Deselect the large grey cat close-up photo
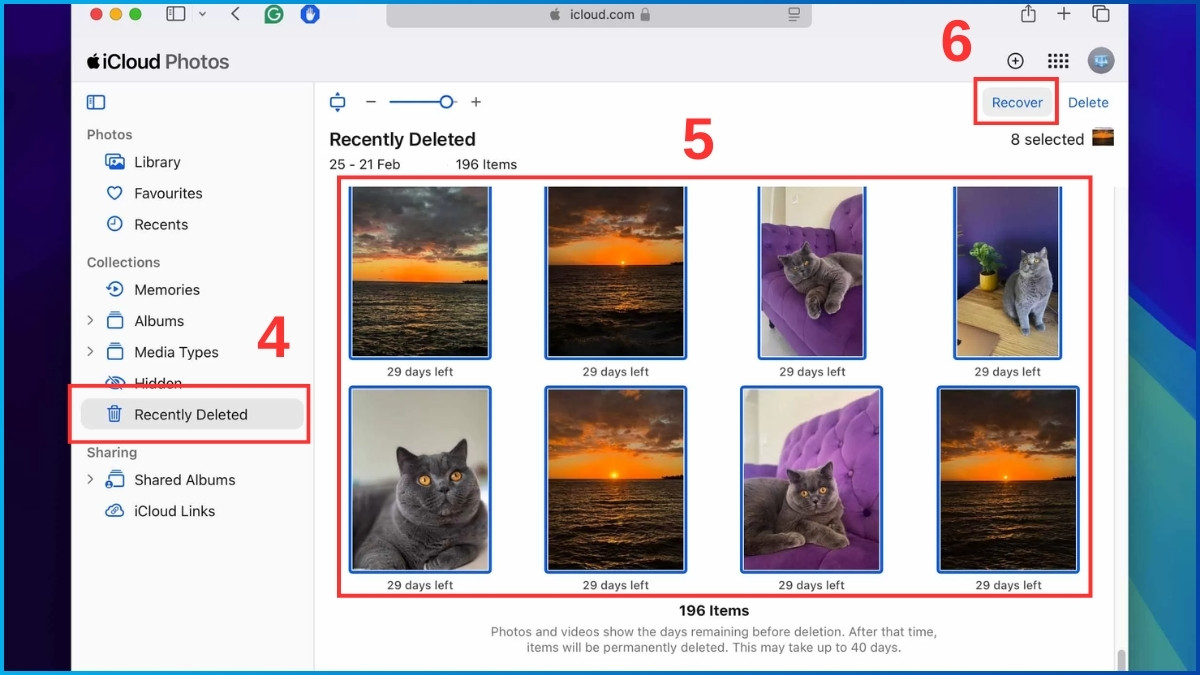Screen dimensions: 1200x675 point(420,480)
